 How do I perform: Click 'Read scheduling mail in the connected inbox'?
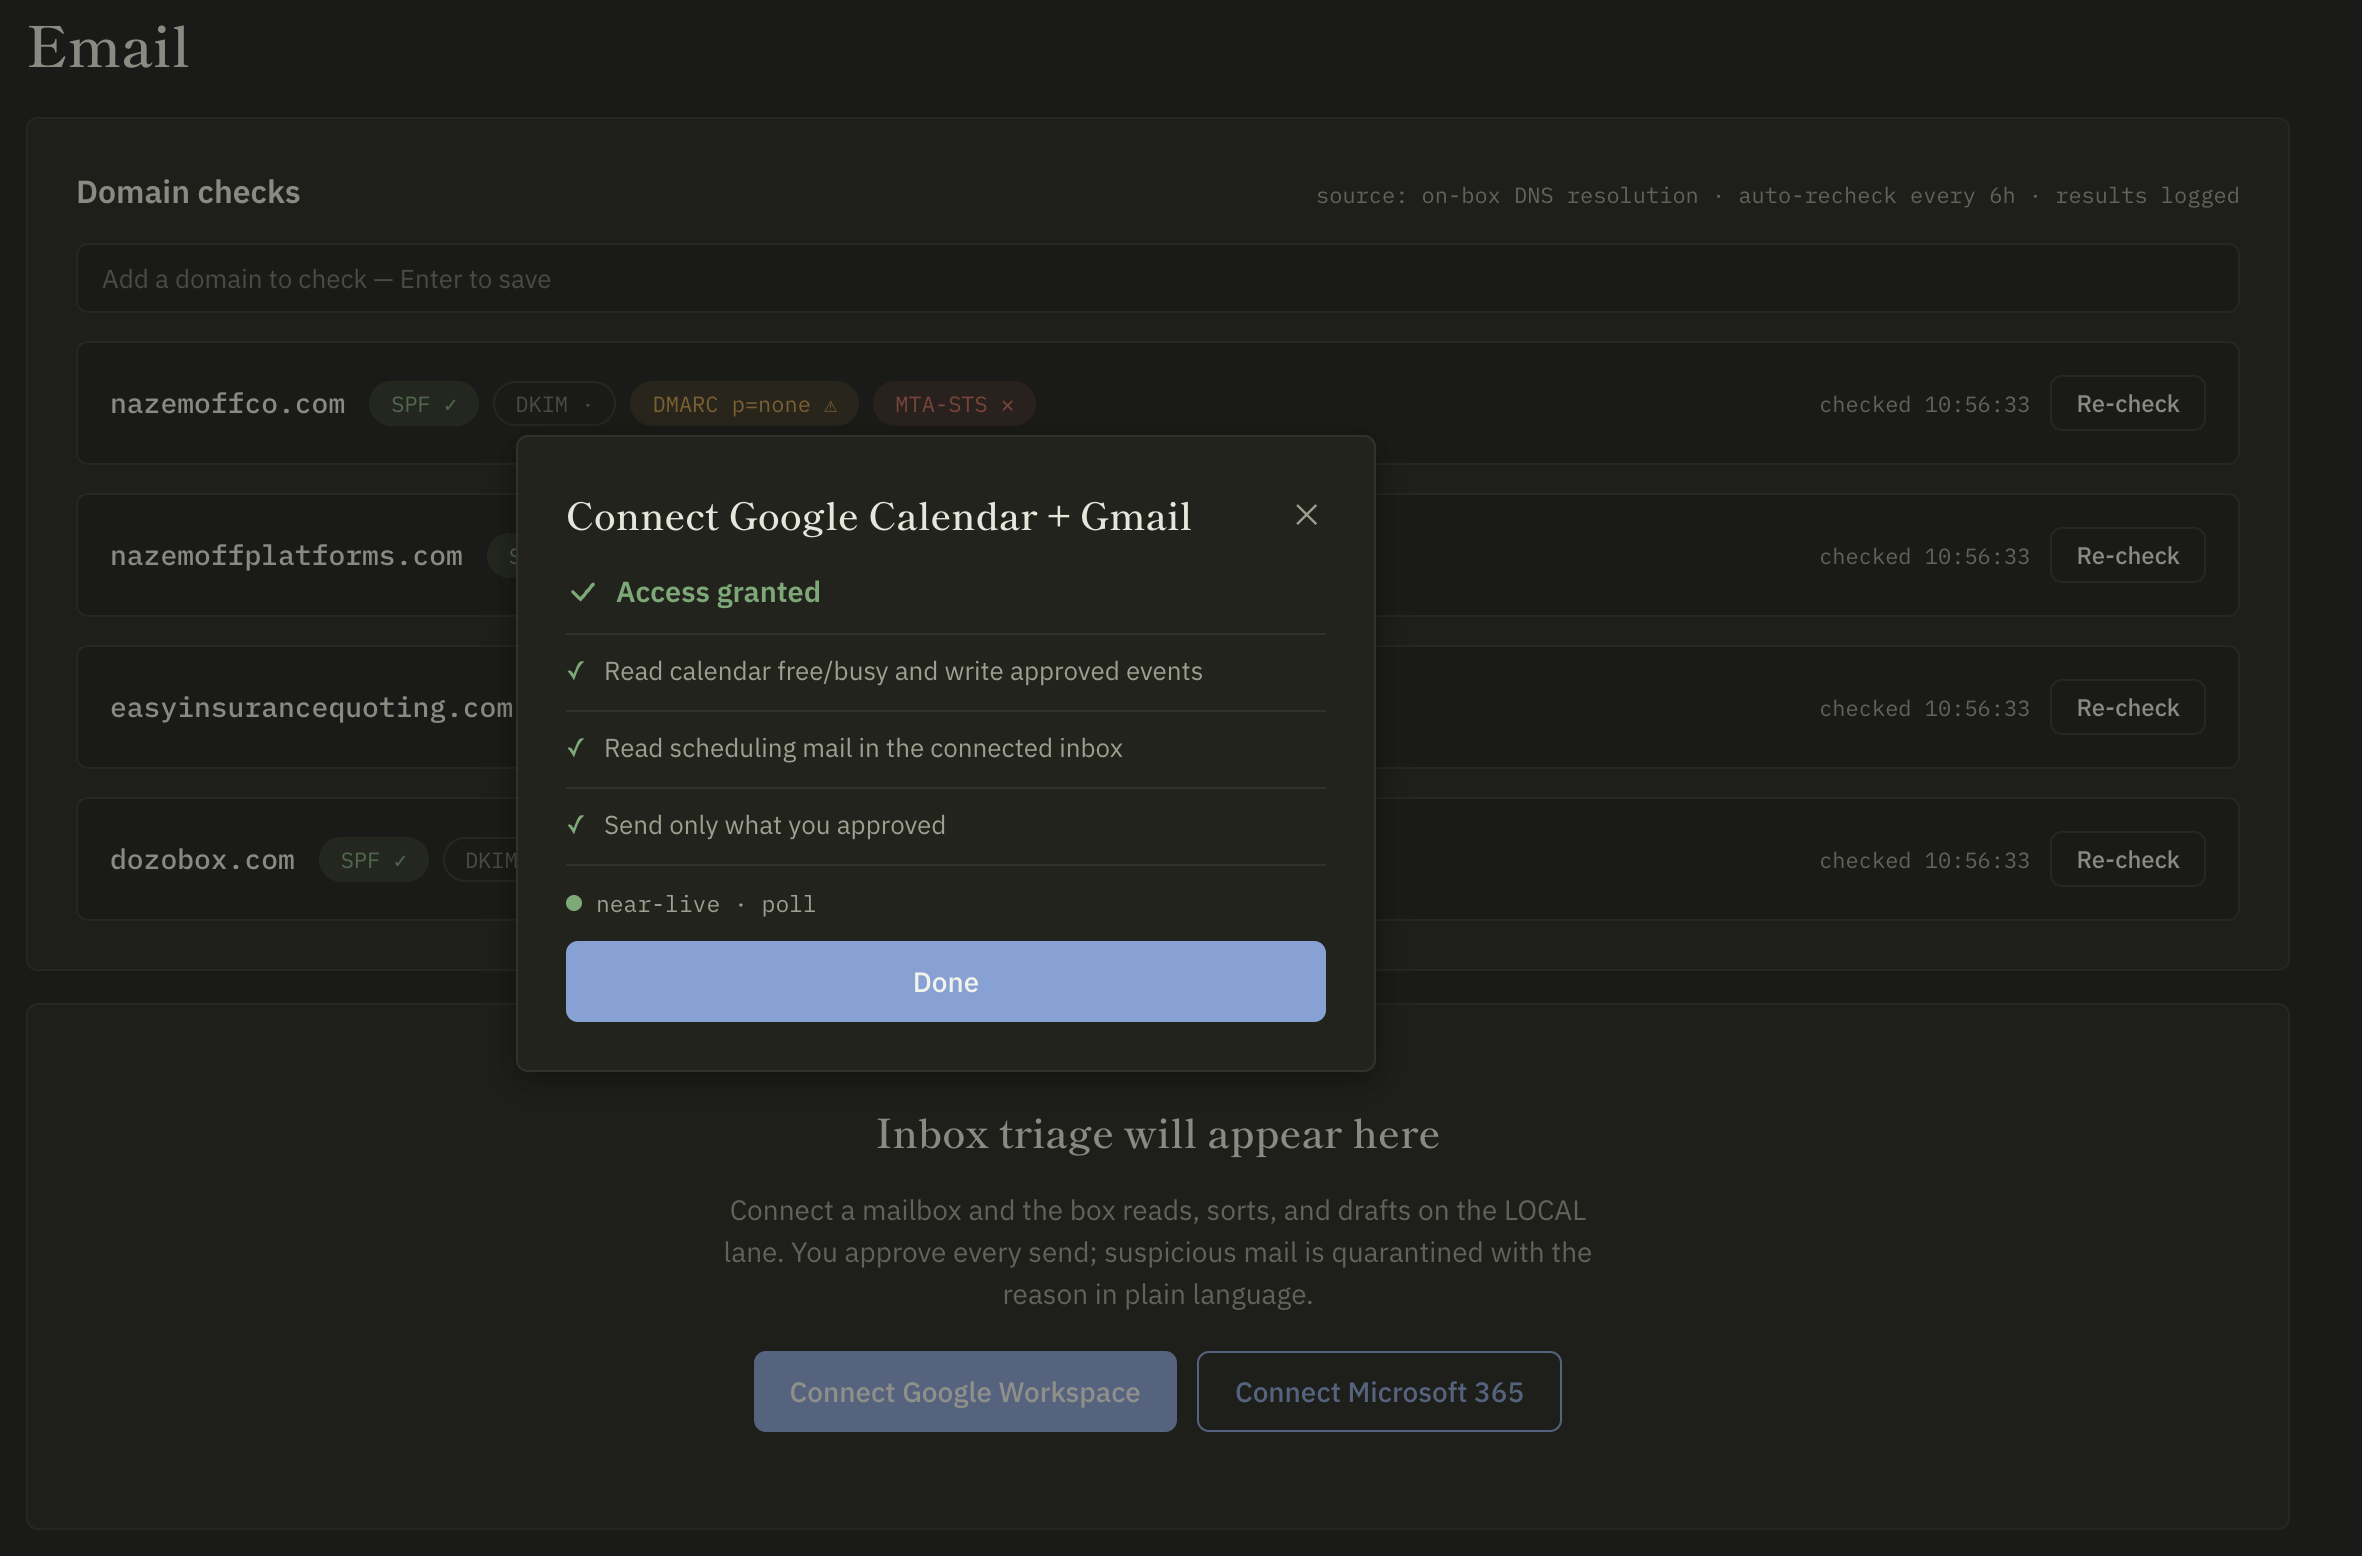click(863, 748)
